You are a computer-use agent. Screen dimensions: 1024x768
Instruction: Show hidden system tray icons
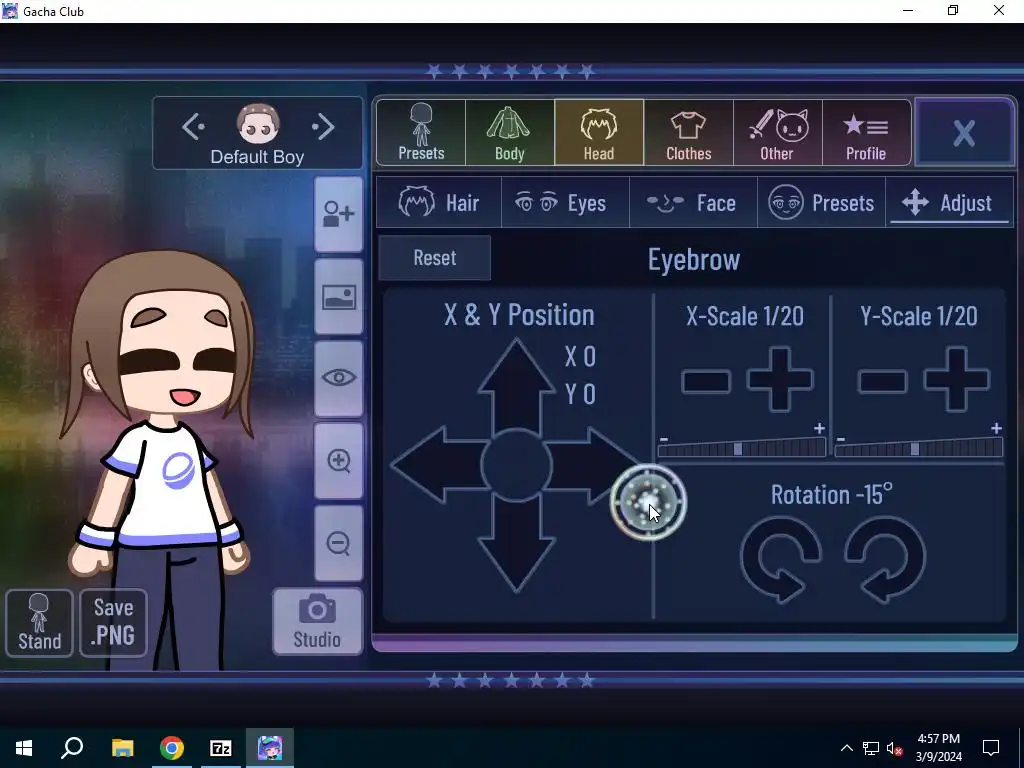click(x=846, y=748)
